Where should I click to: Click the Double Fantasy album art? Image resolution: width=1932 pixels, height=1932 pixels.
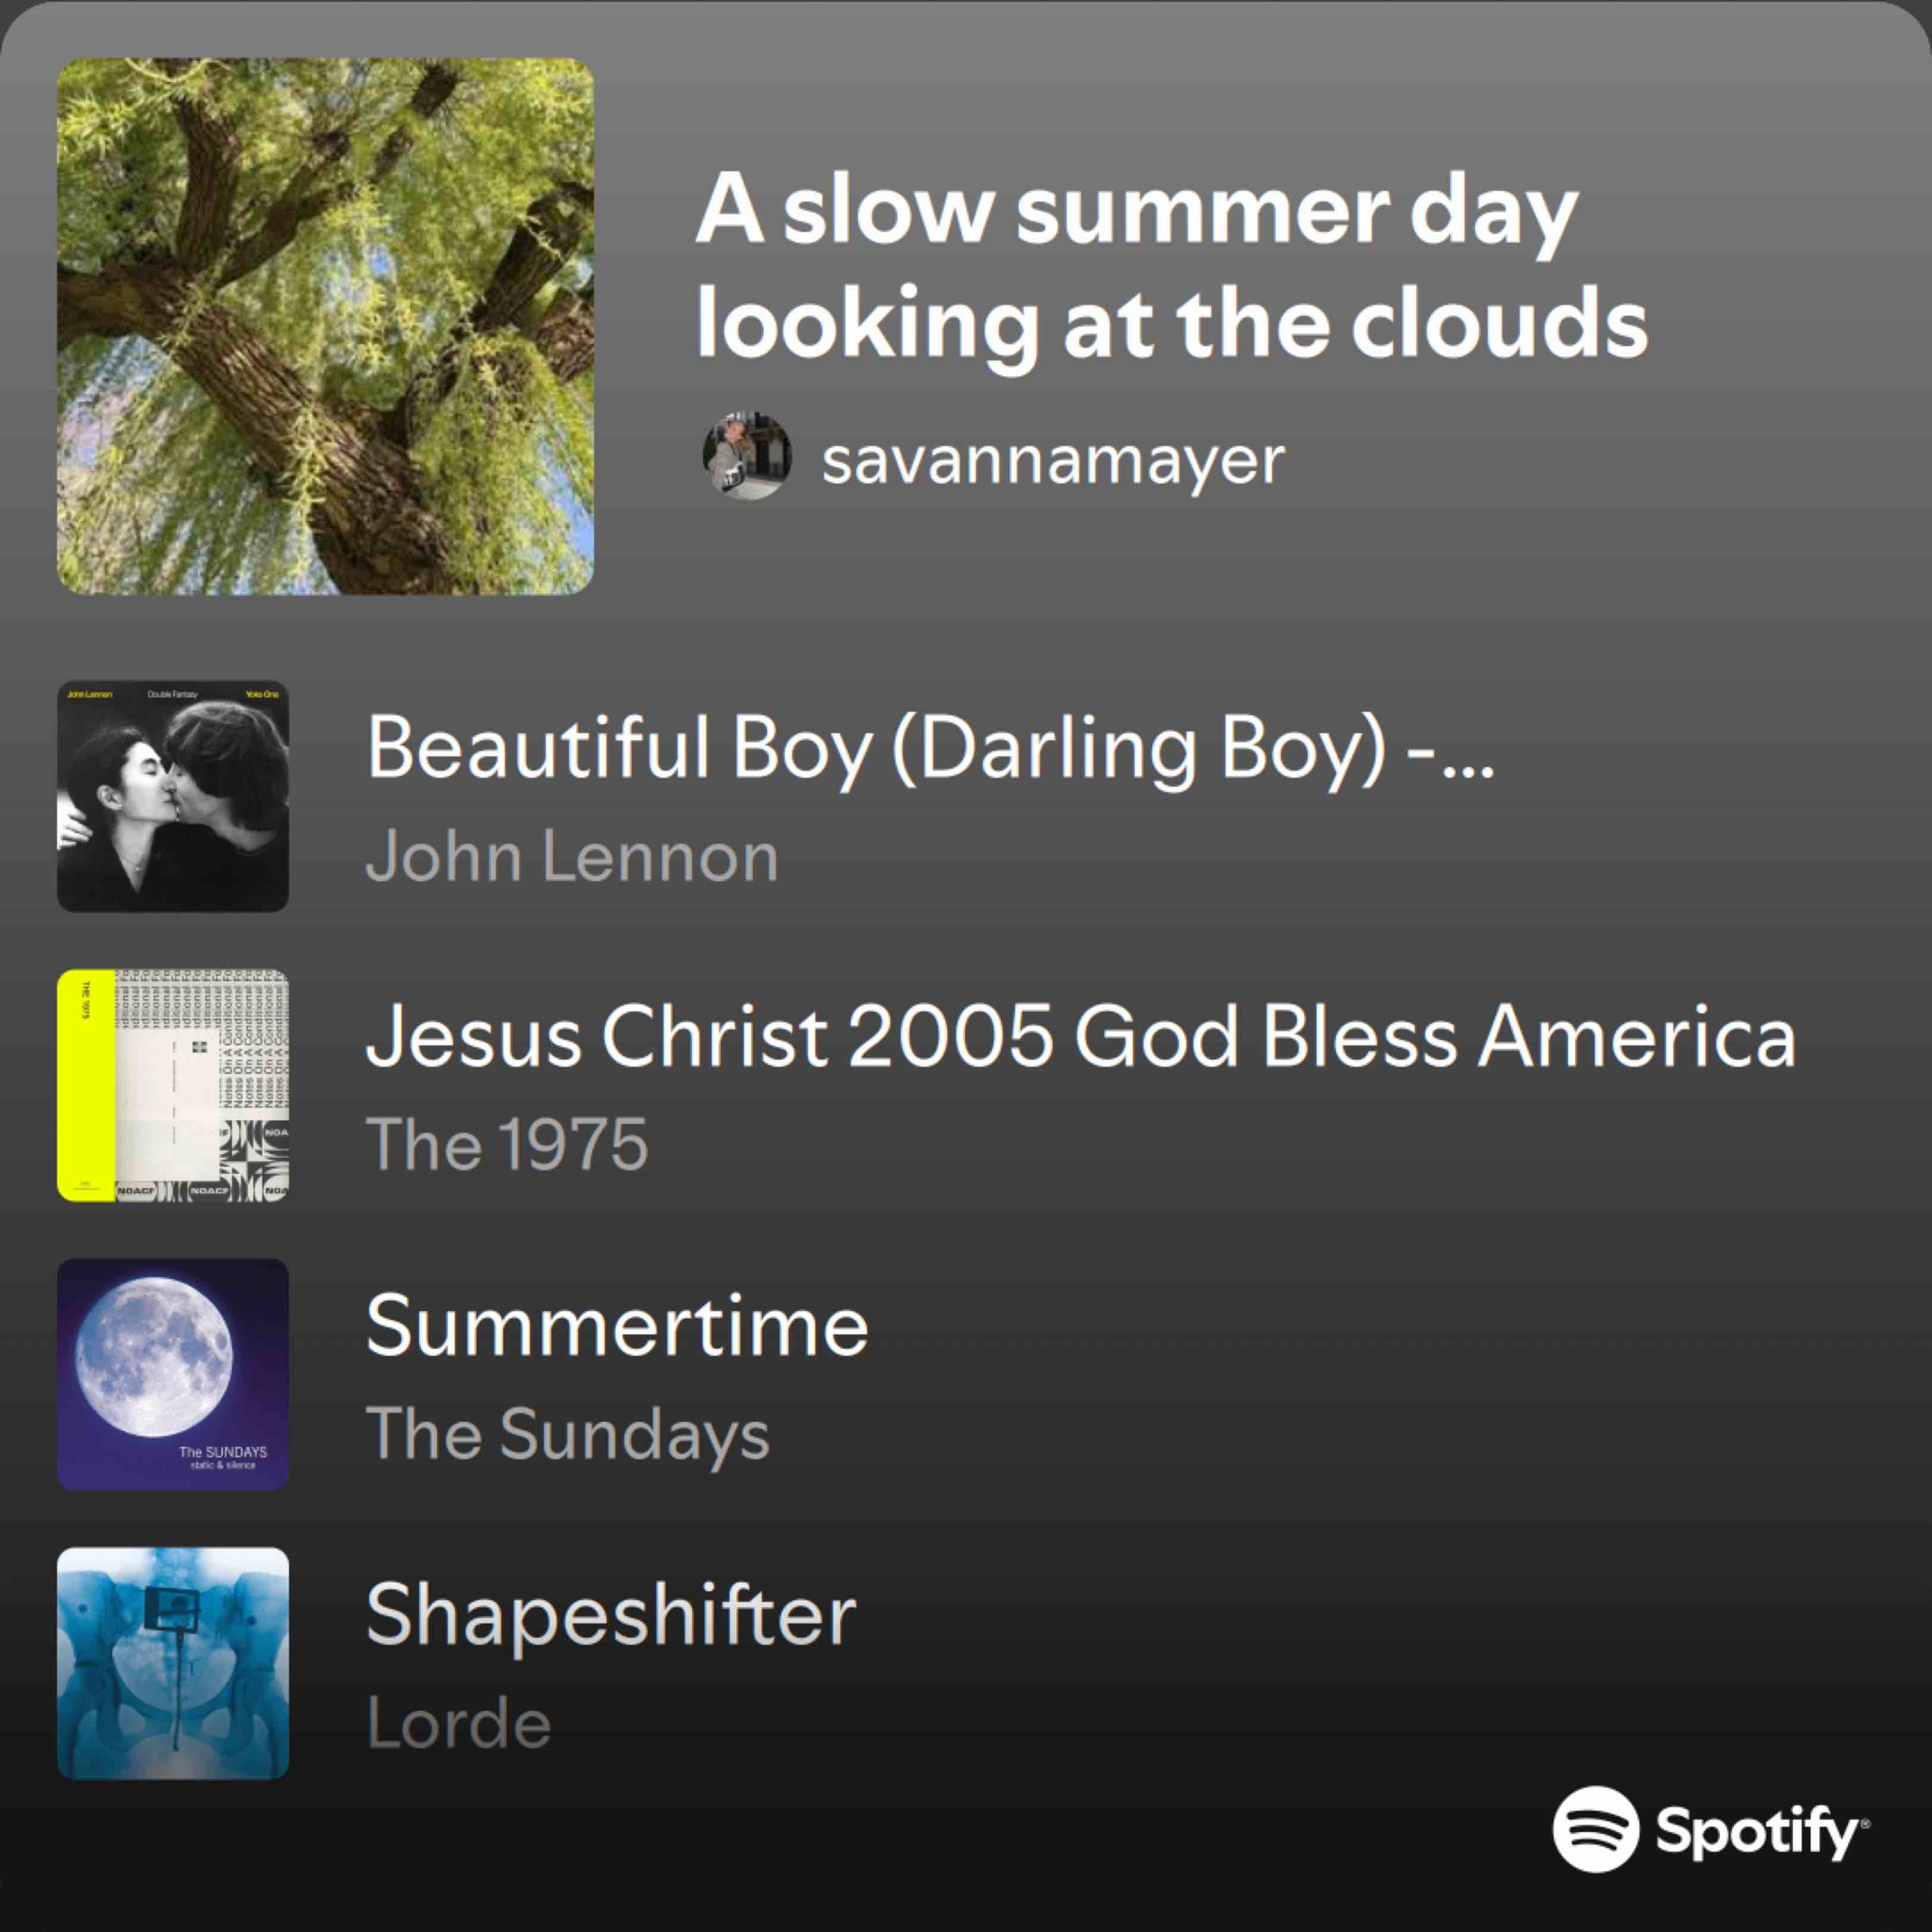173,796
